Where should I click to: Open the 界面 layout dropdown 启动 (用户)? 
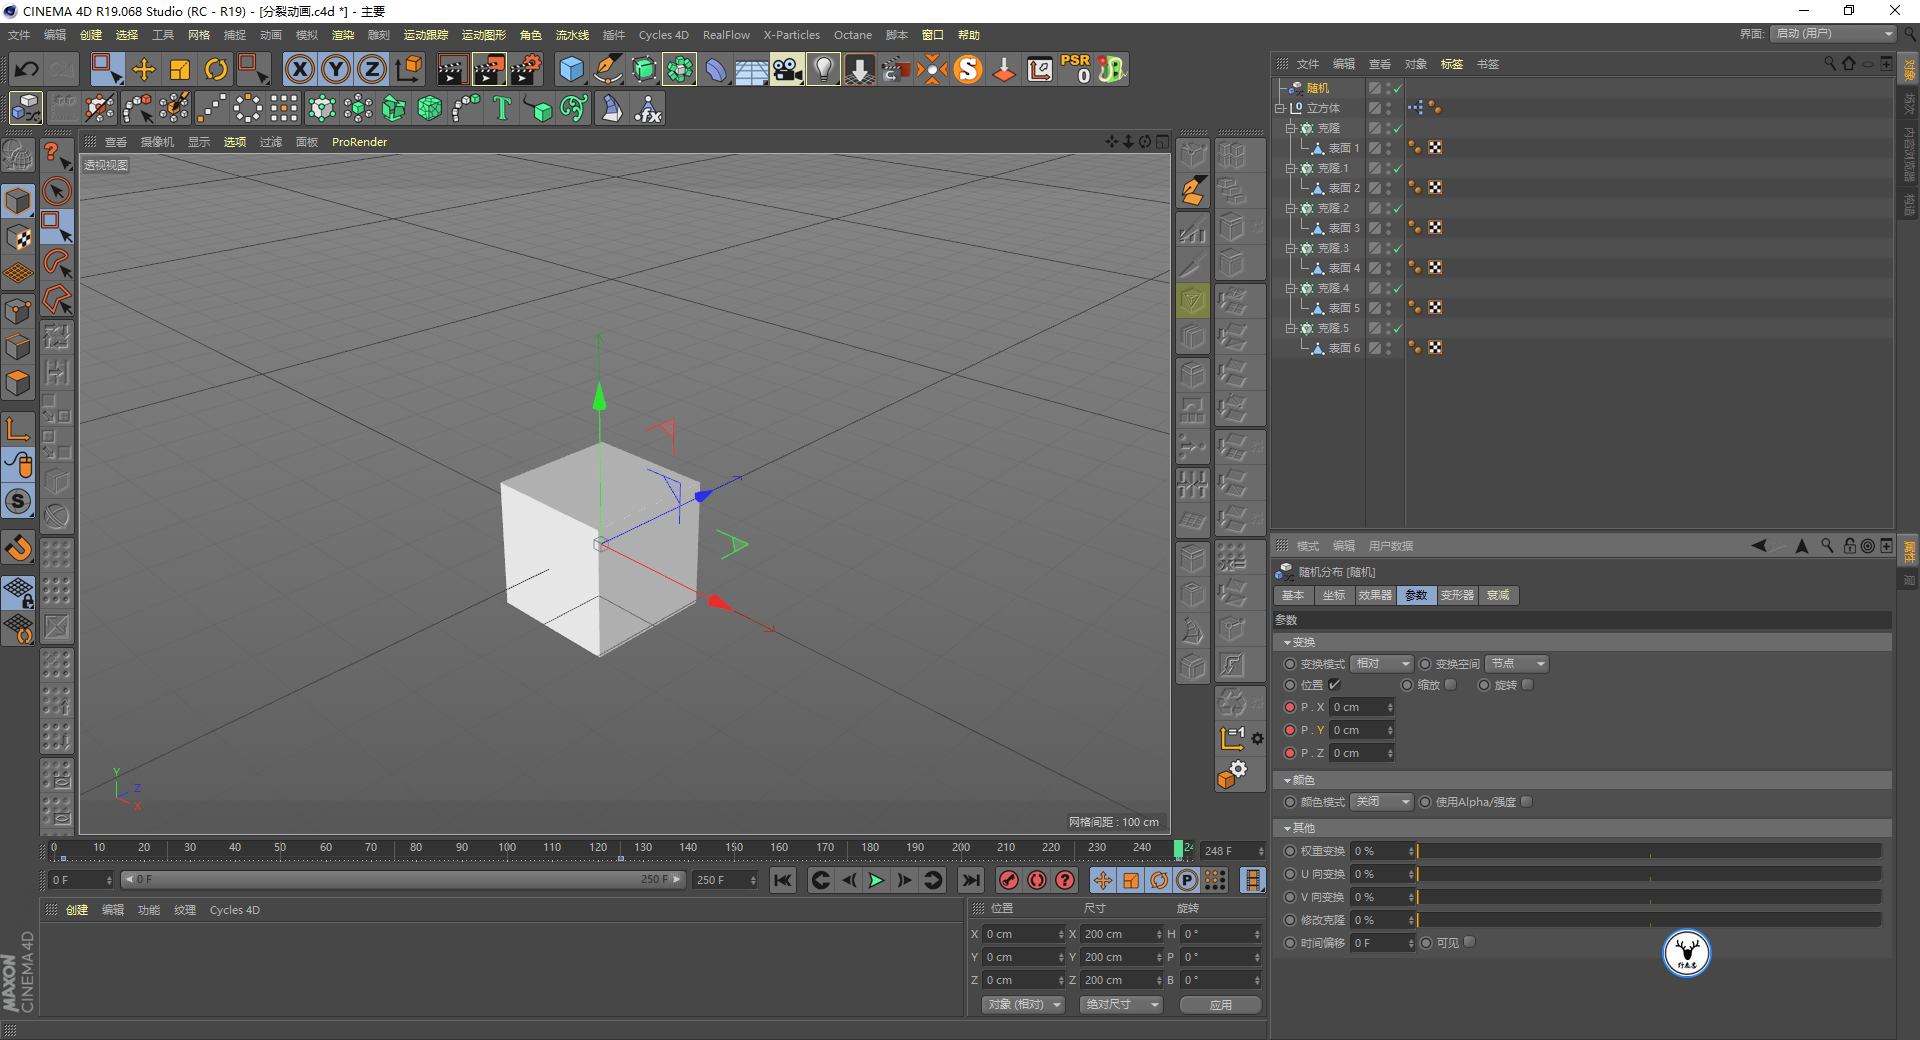point(1834,34)
